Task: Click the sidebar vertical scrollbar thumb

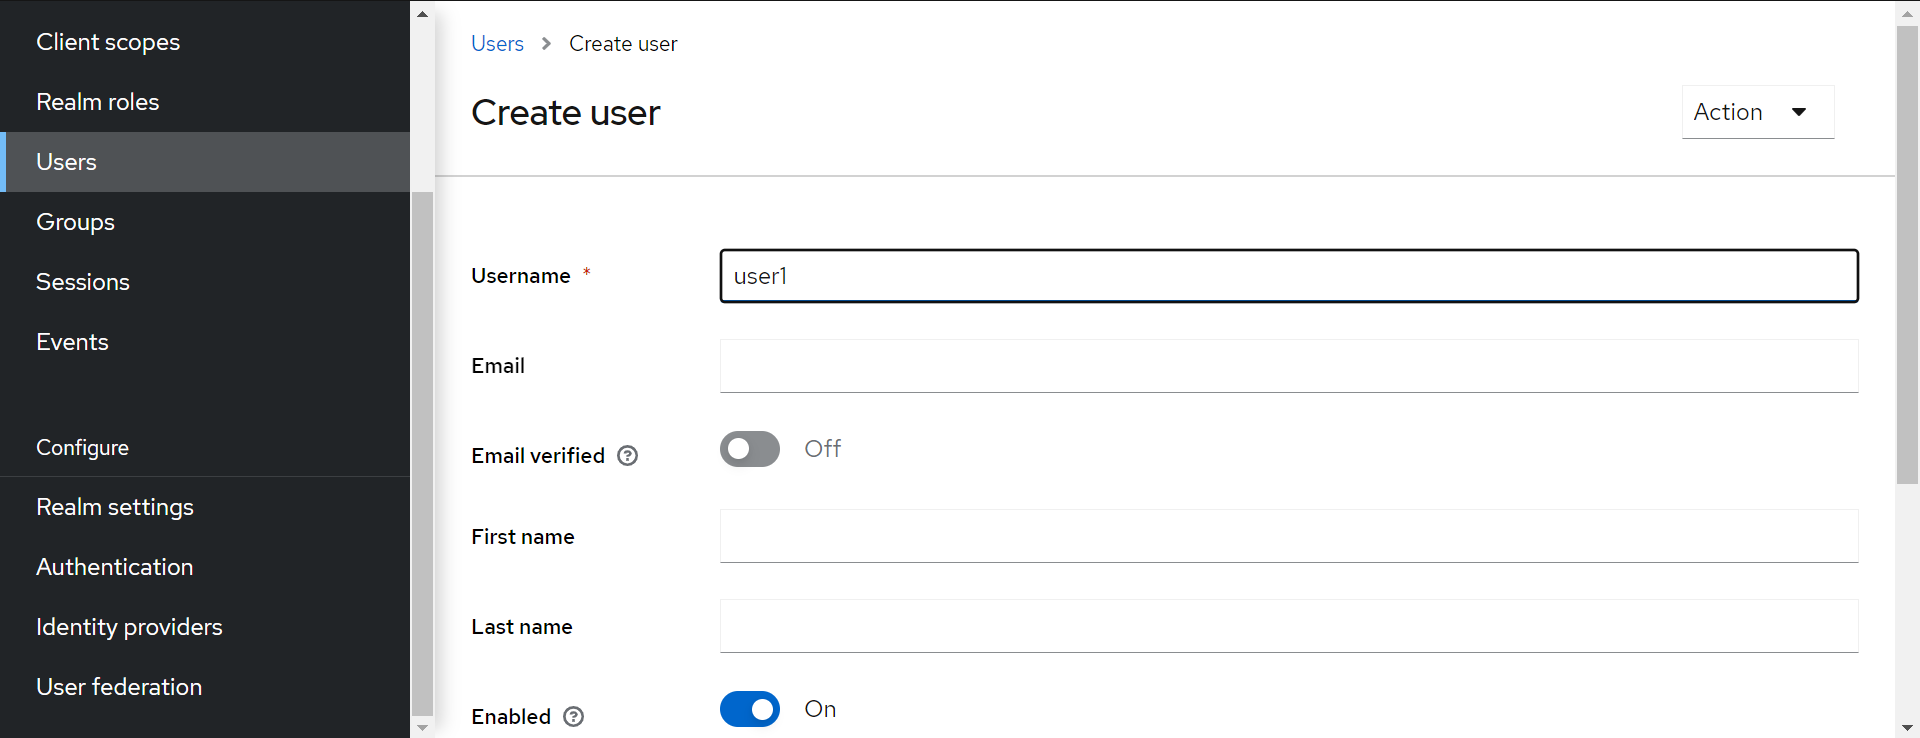Action: pyautogui.click(x=422, y=454)
